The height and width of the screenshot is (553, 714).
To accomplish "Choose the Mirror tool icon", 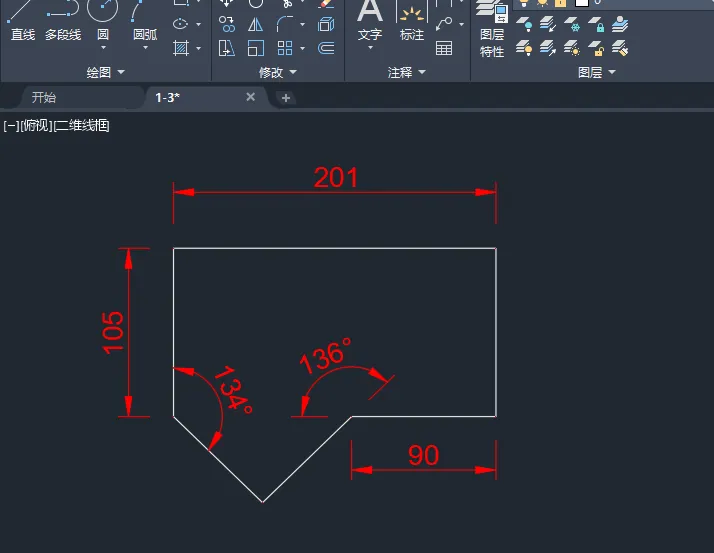I will 255,24.
